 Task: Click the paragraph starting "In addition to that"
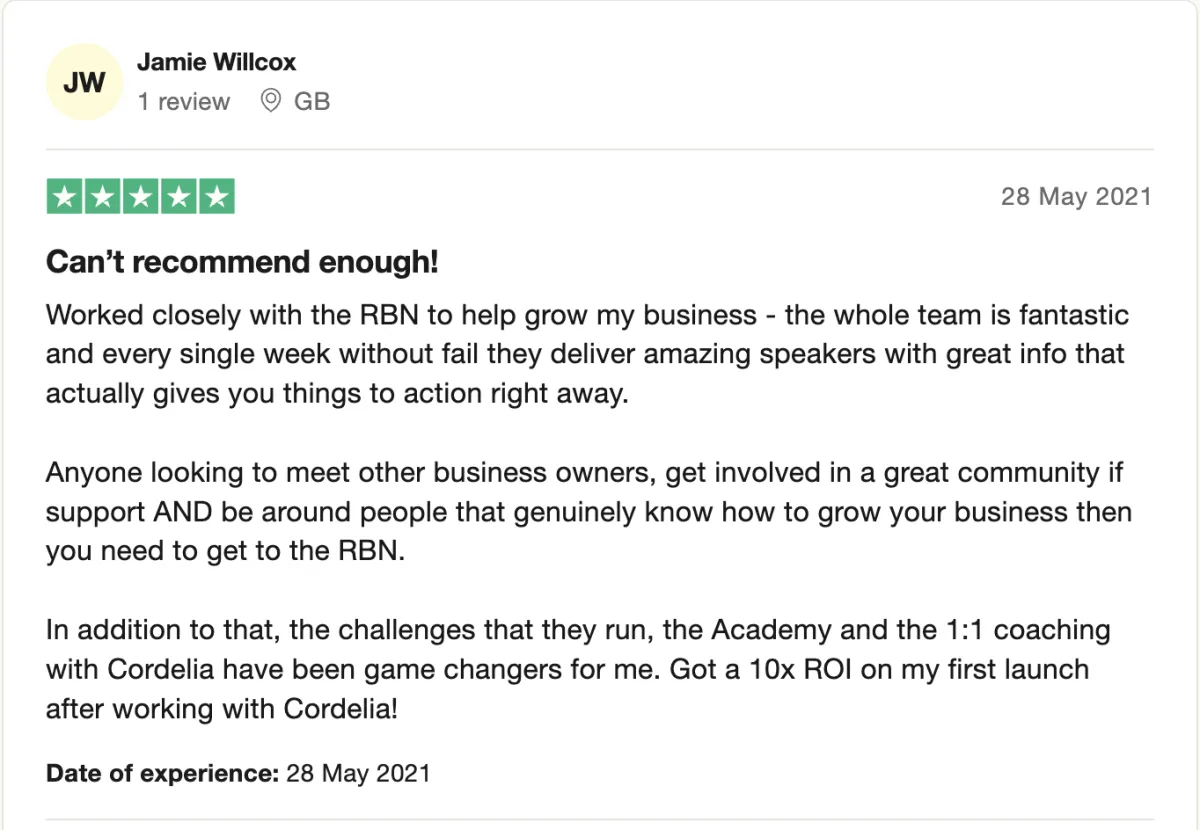[x=578, y=670]
